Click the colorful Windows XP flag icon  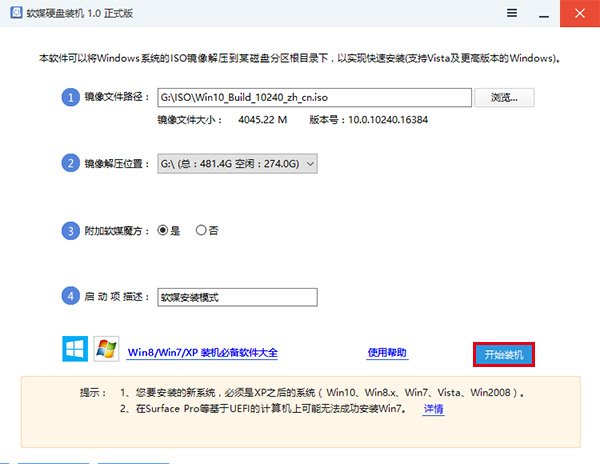click(x=106, y=349)
